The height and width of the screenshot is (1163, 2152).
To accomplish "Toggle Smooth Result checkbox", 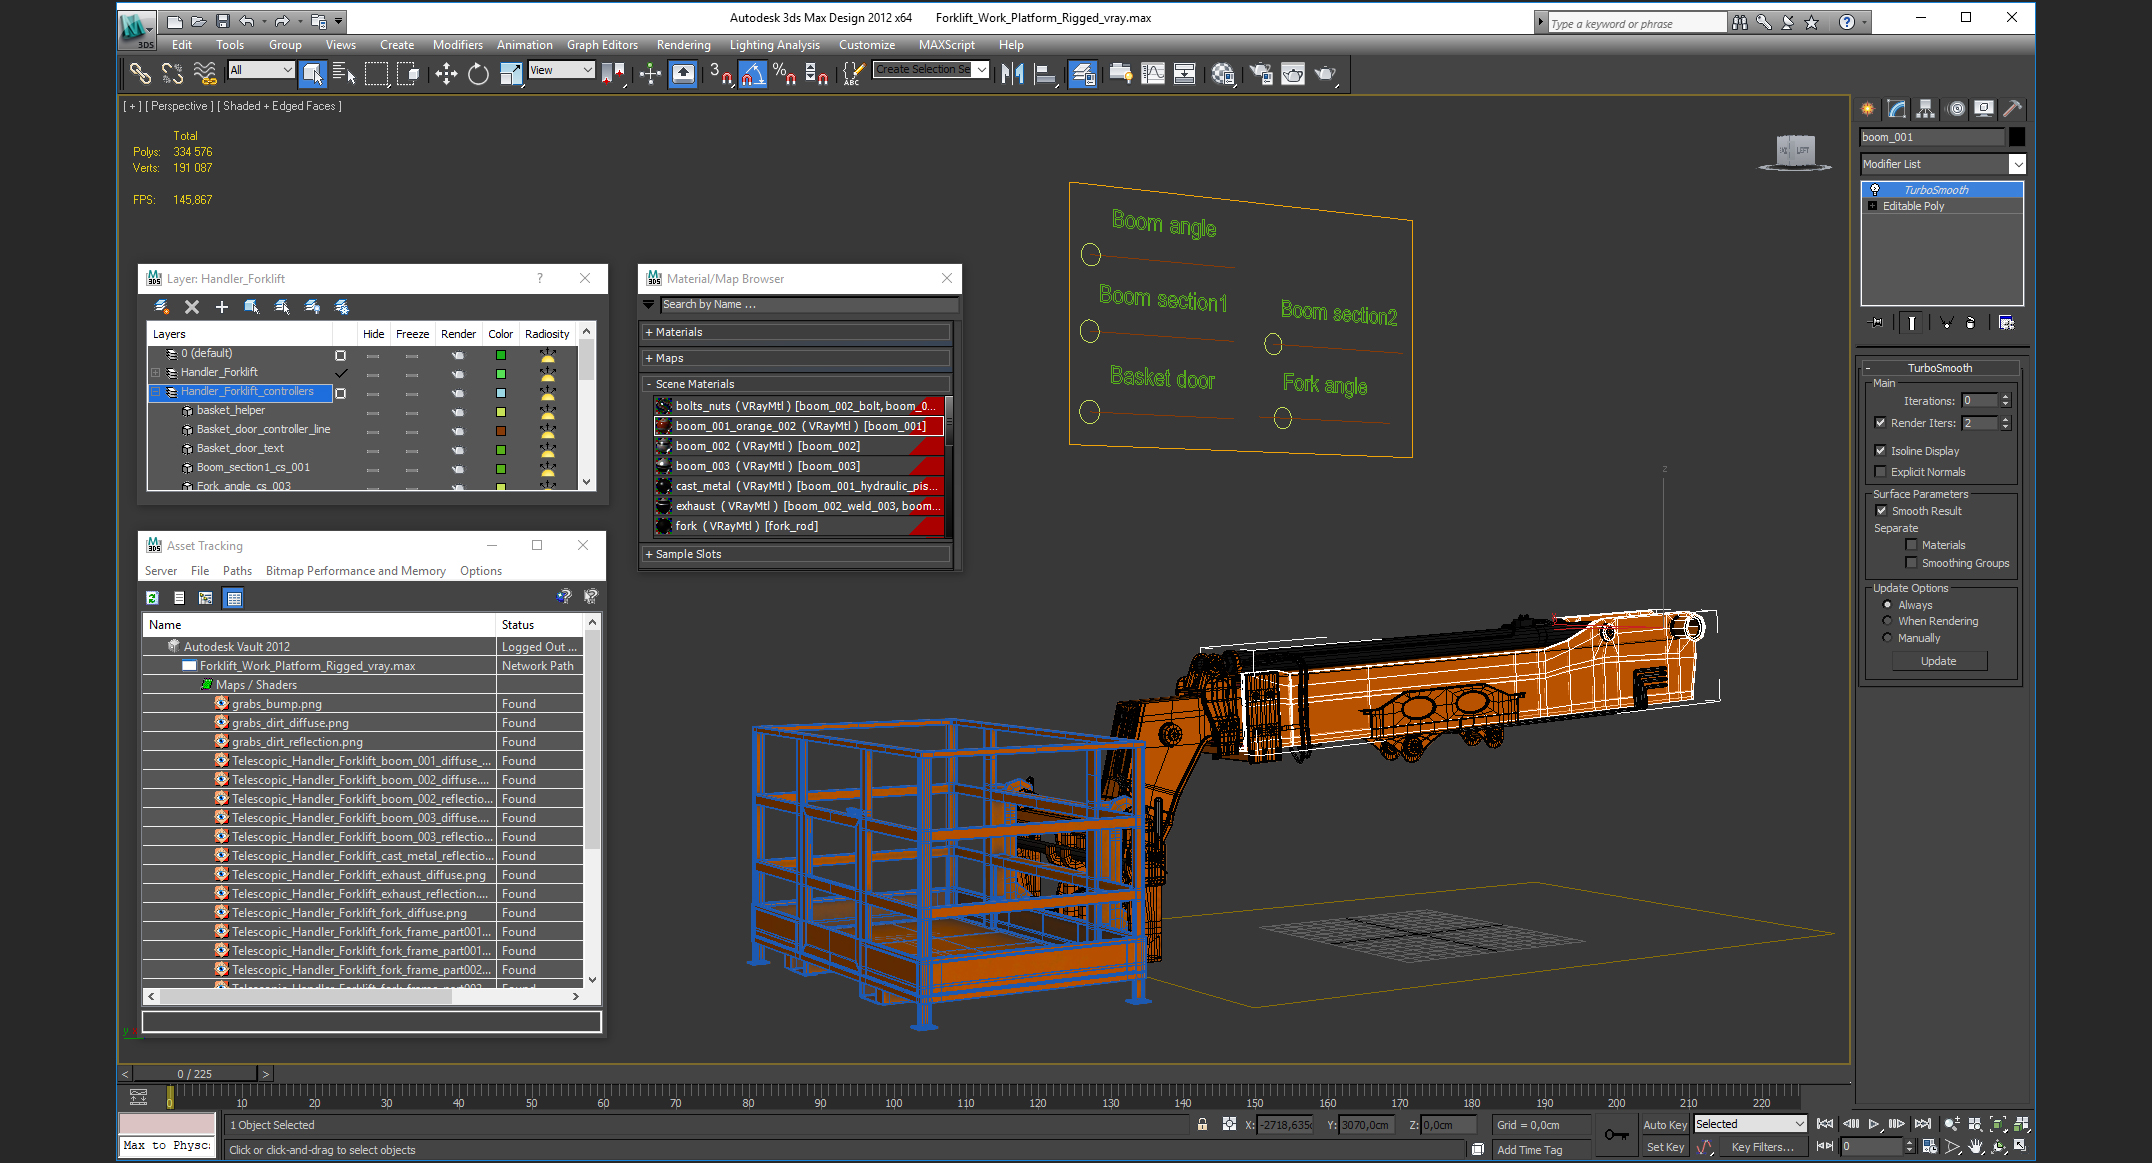I will (1880, 511).
